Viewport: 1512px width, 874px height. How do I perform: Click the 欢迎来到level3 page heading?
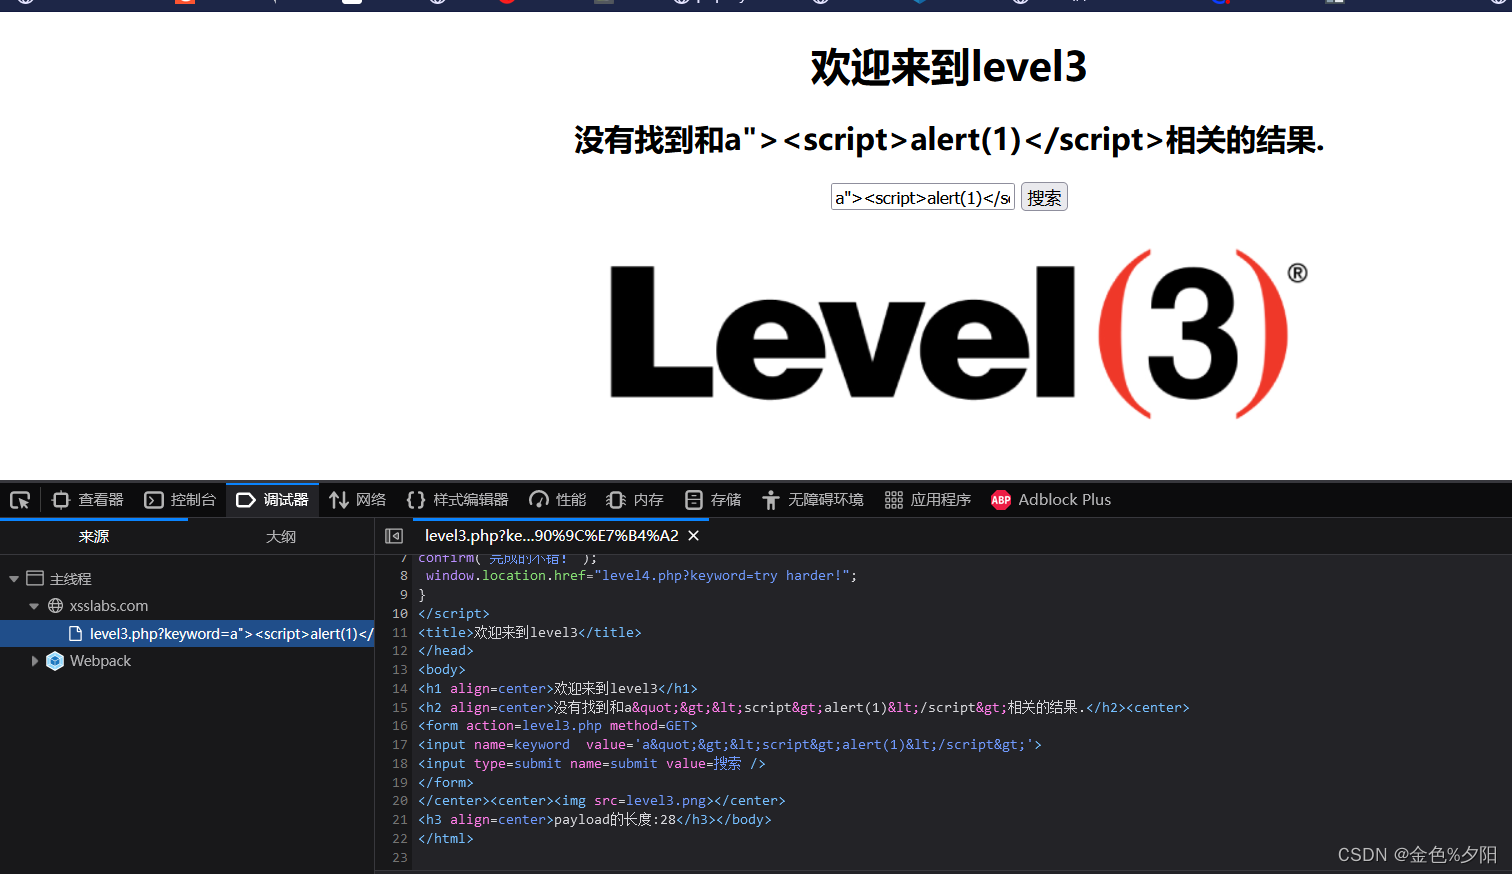pos(948,67)
